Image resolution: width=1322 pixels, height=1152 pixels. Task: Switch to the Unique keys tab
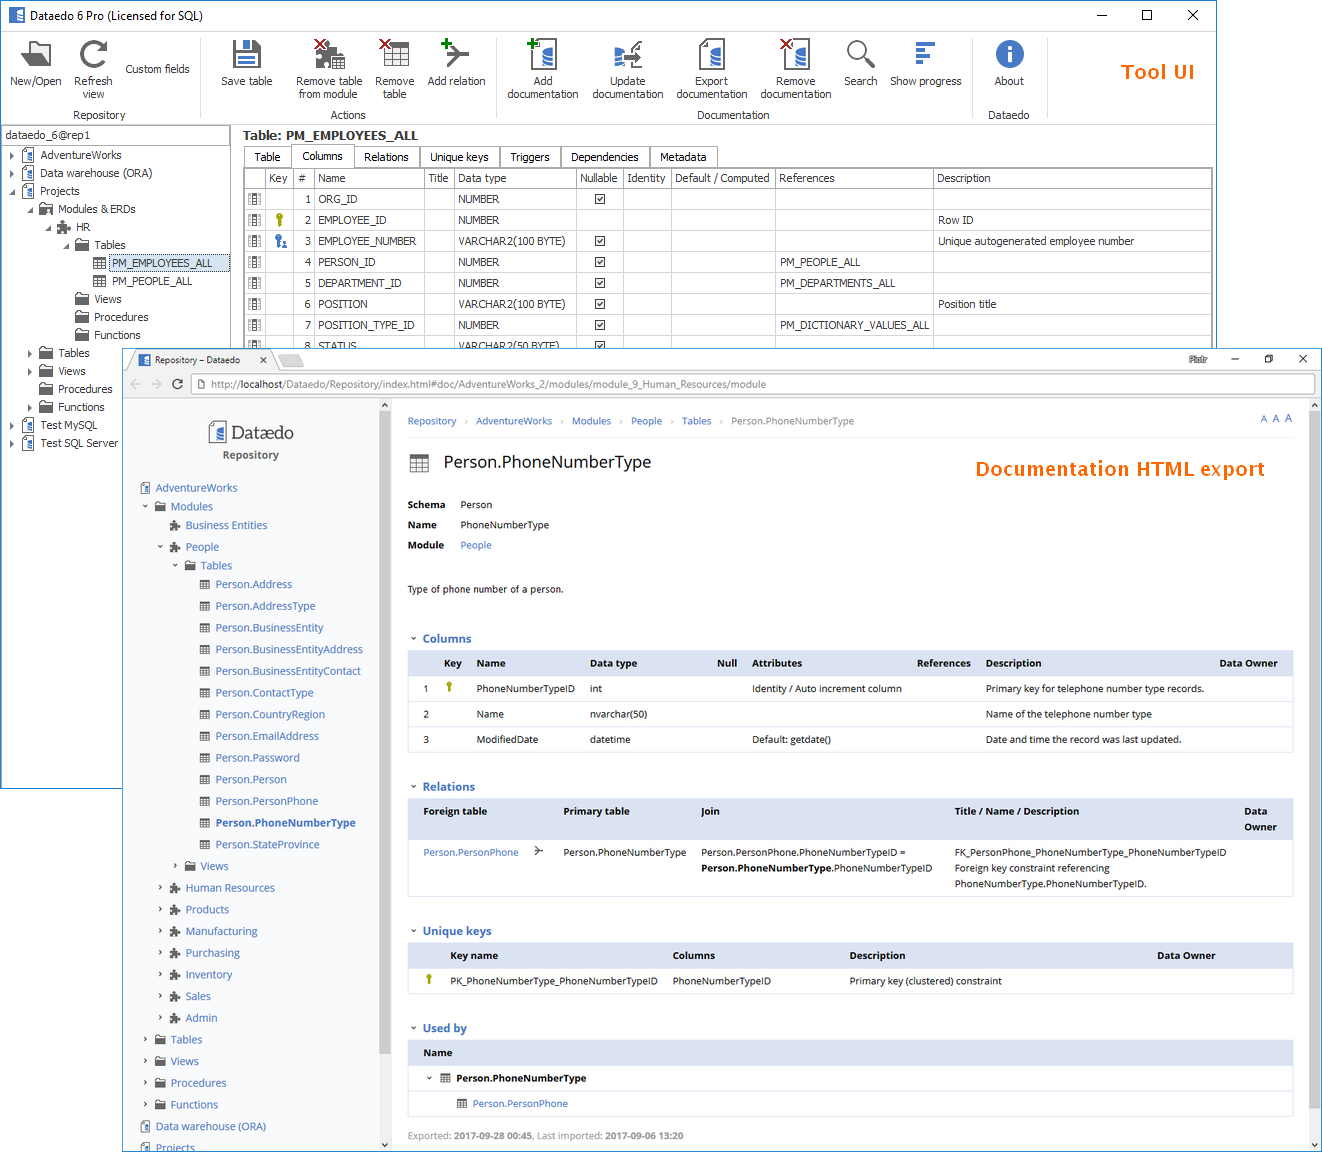coord(459,157)
